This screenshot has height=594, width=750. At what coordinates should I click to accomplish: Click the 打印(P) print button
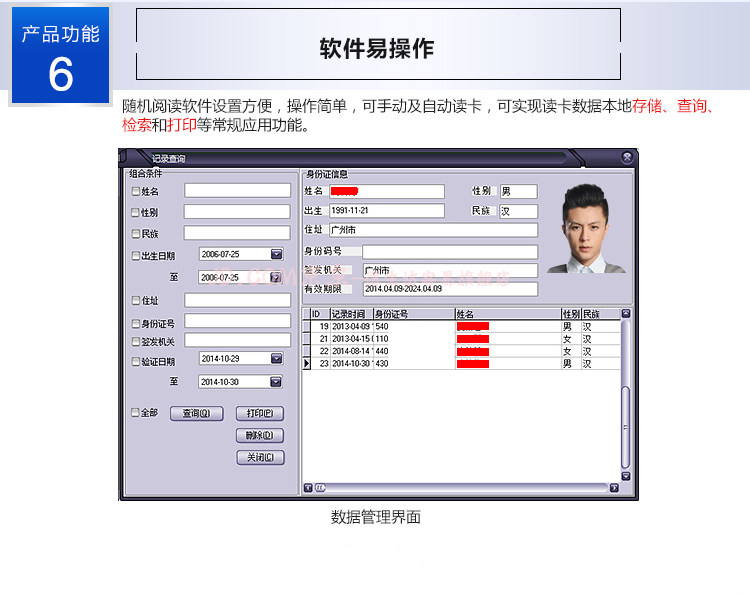point(260,414)
